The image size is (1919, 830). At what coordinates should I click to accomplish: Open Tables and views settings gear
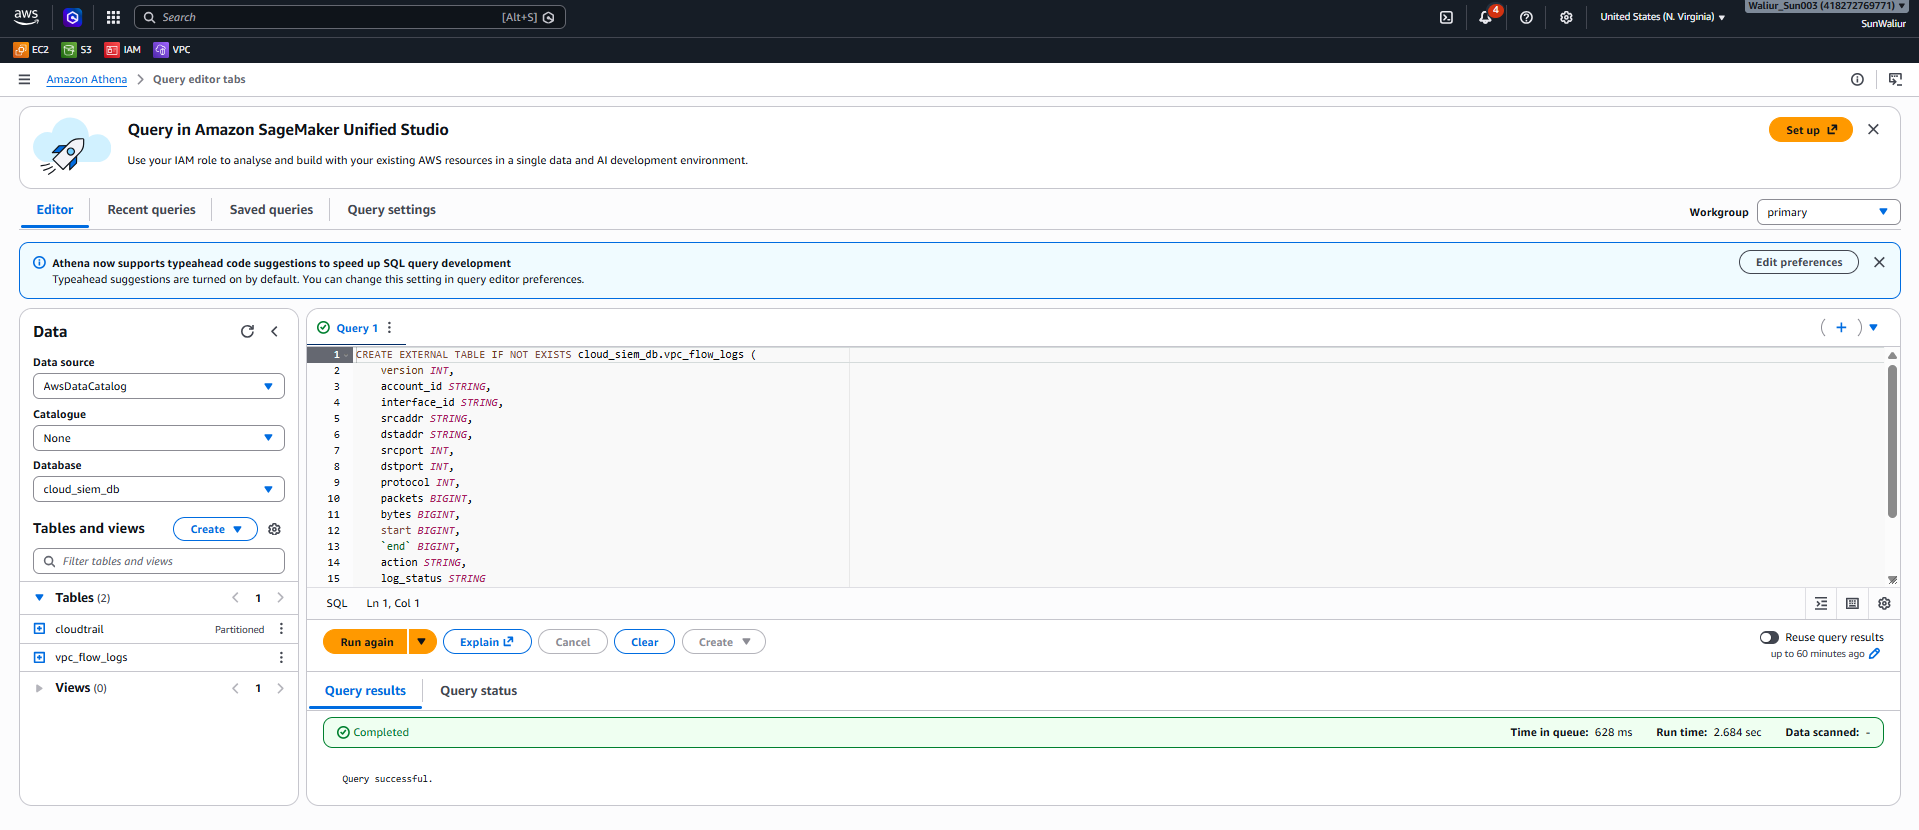coord(274,529)
